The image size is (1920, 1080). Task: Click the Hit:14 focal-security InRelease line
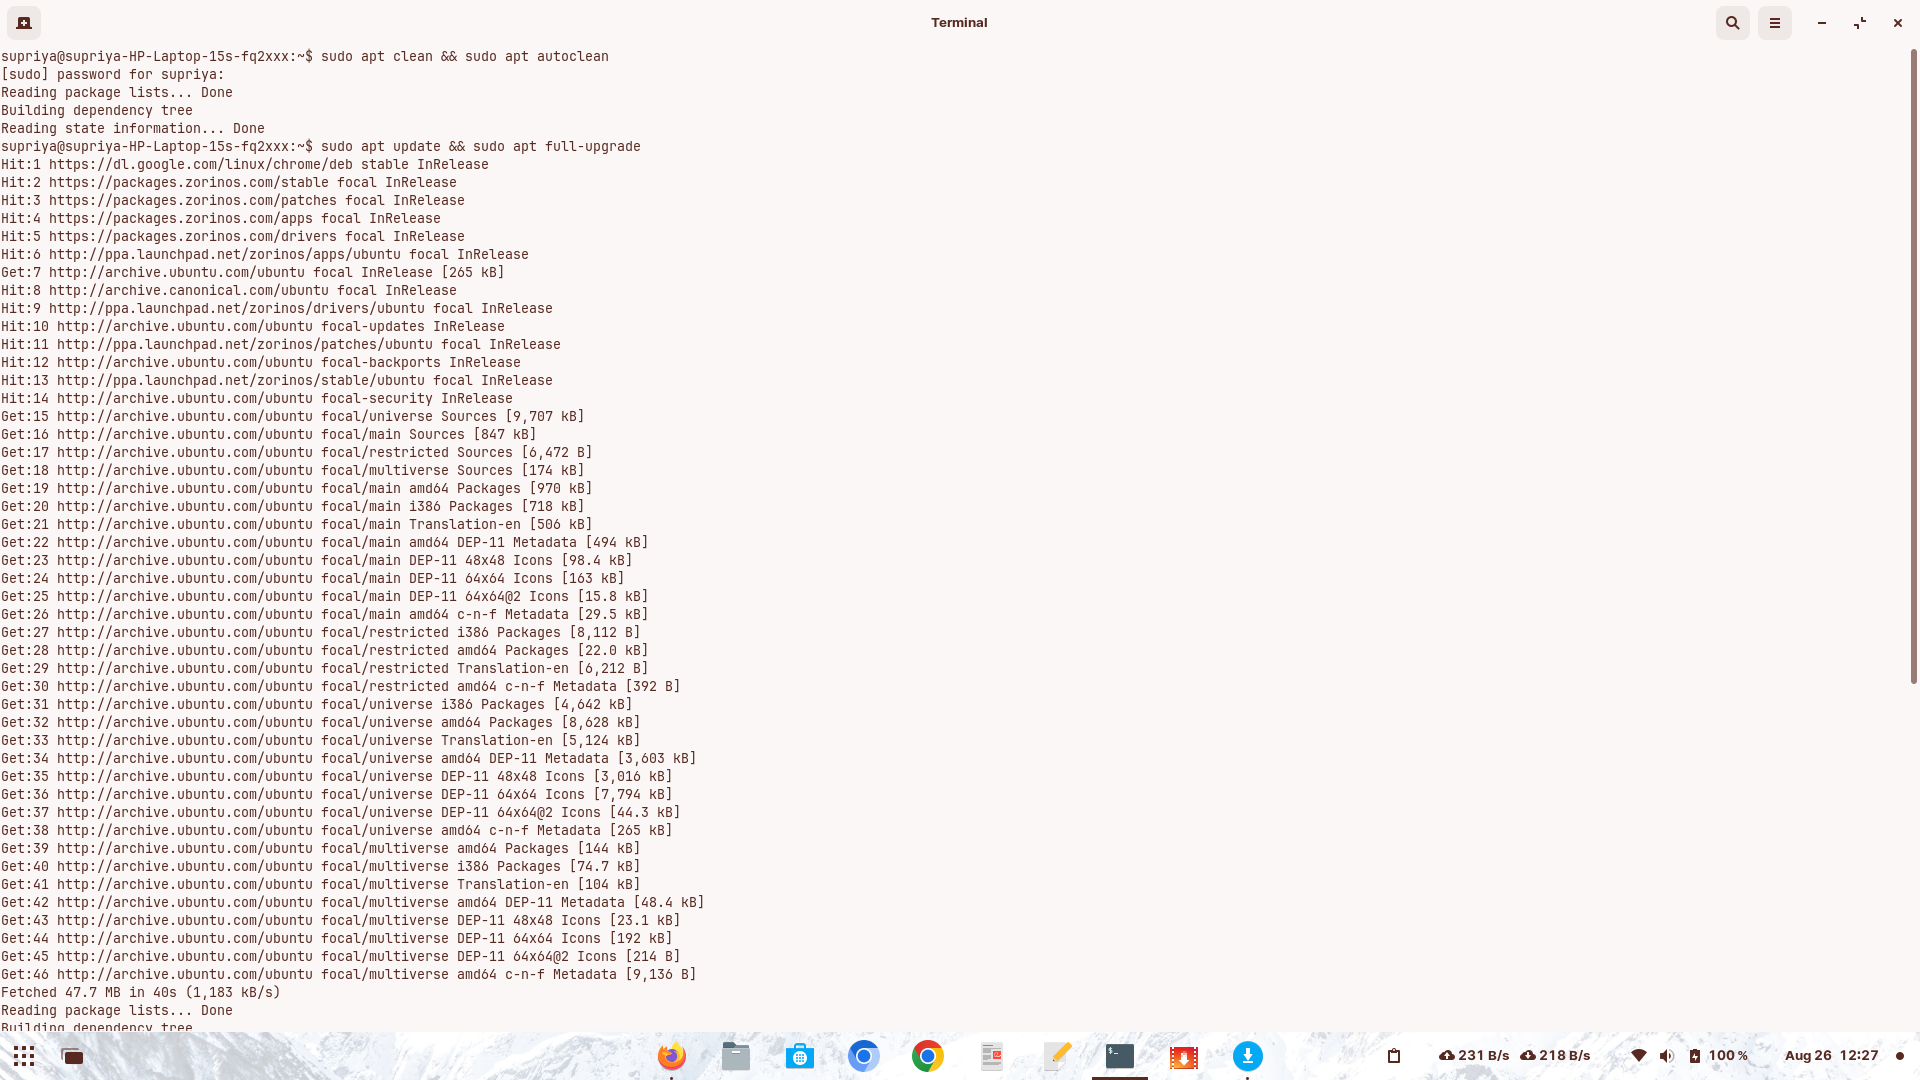[257, 399]
